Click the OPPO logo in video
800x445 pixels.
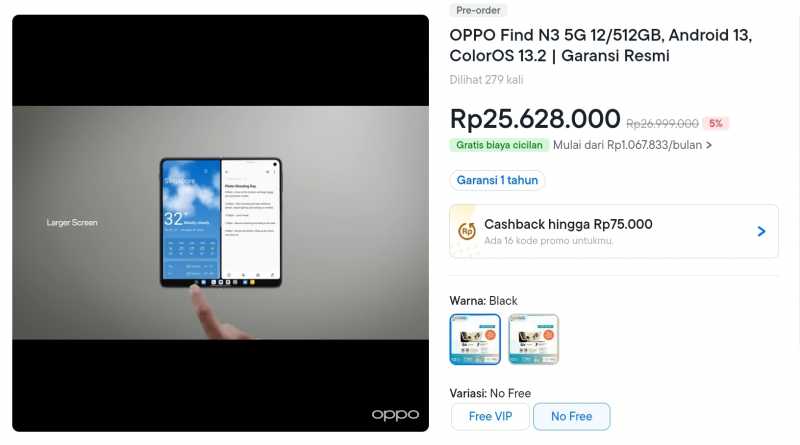(395, 414)
